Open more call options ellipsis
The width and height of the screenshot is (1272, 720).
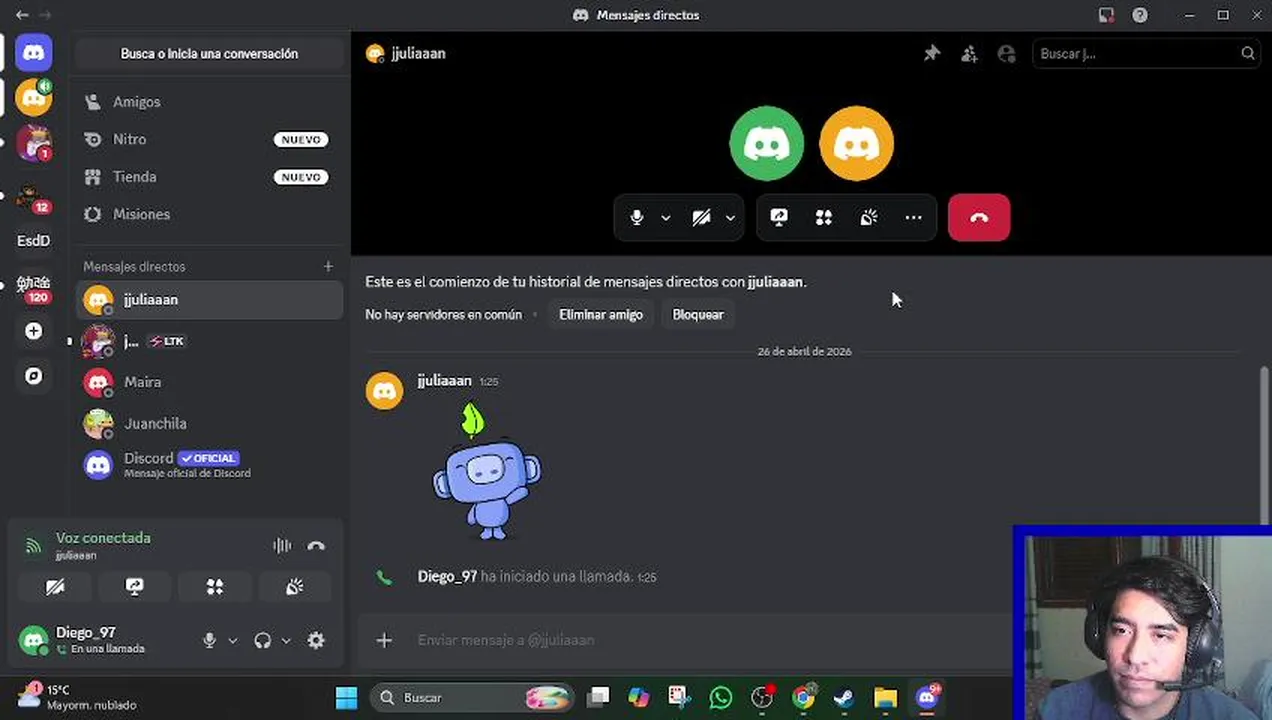(914, 217)
